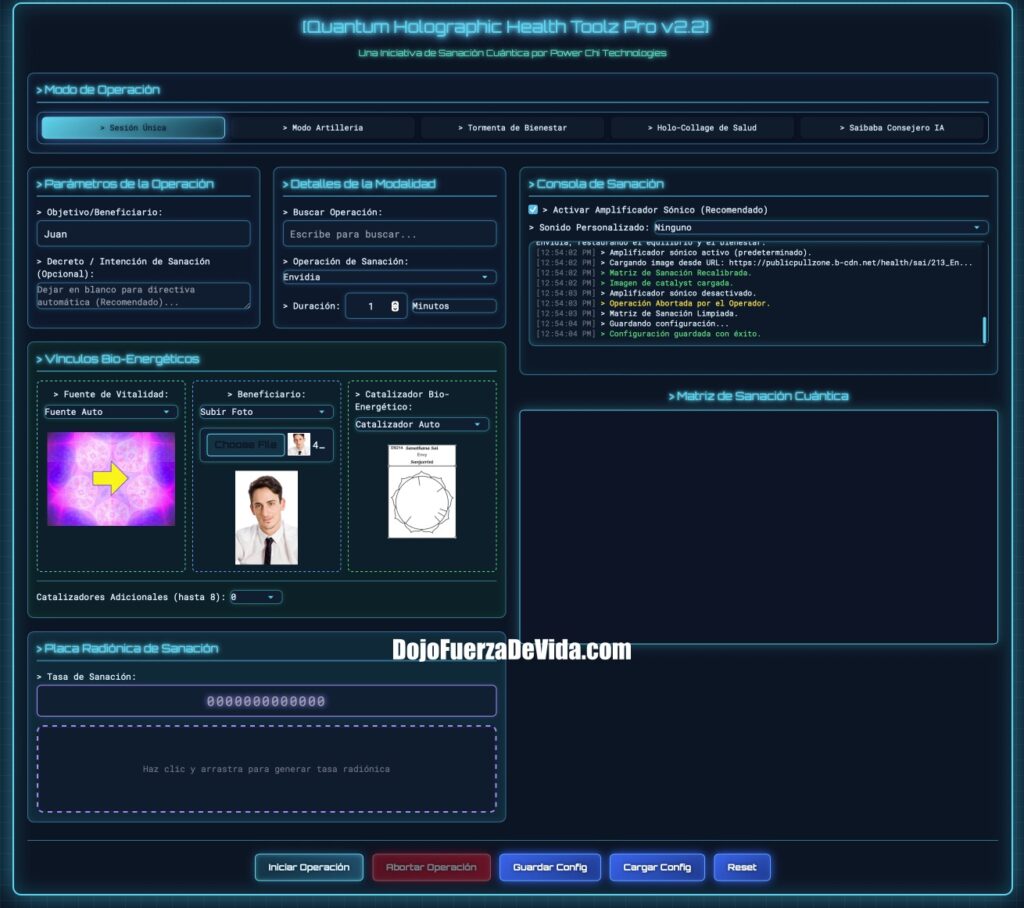
Task: Click the log line 'Imagen de catalyst cargada.'
Action: coord(634,283)
